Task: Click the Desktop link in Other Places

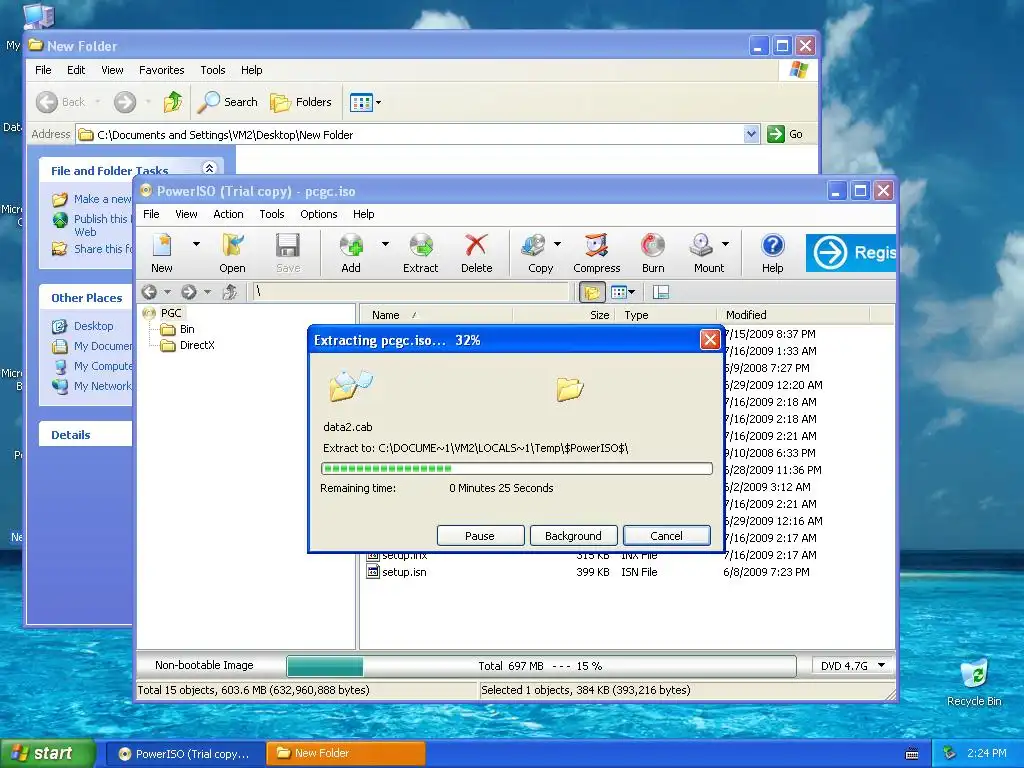Action: pos(93,326)
